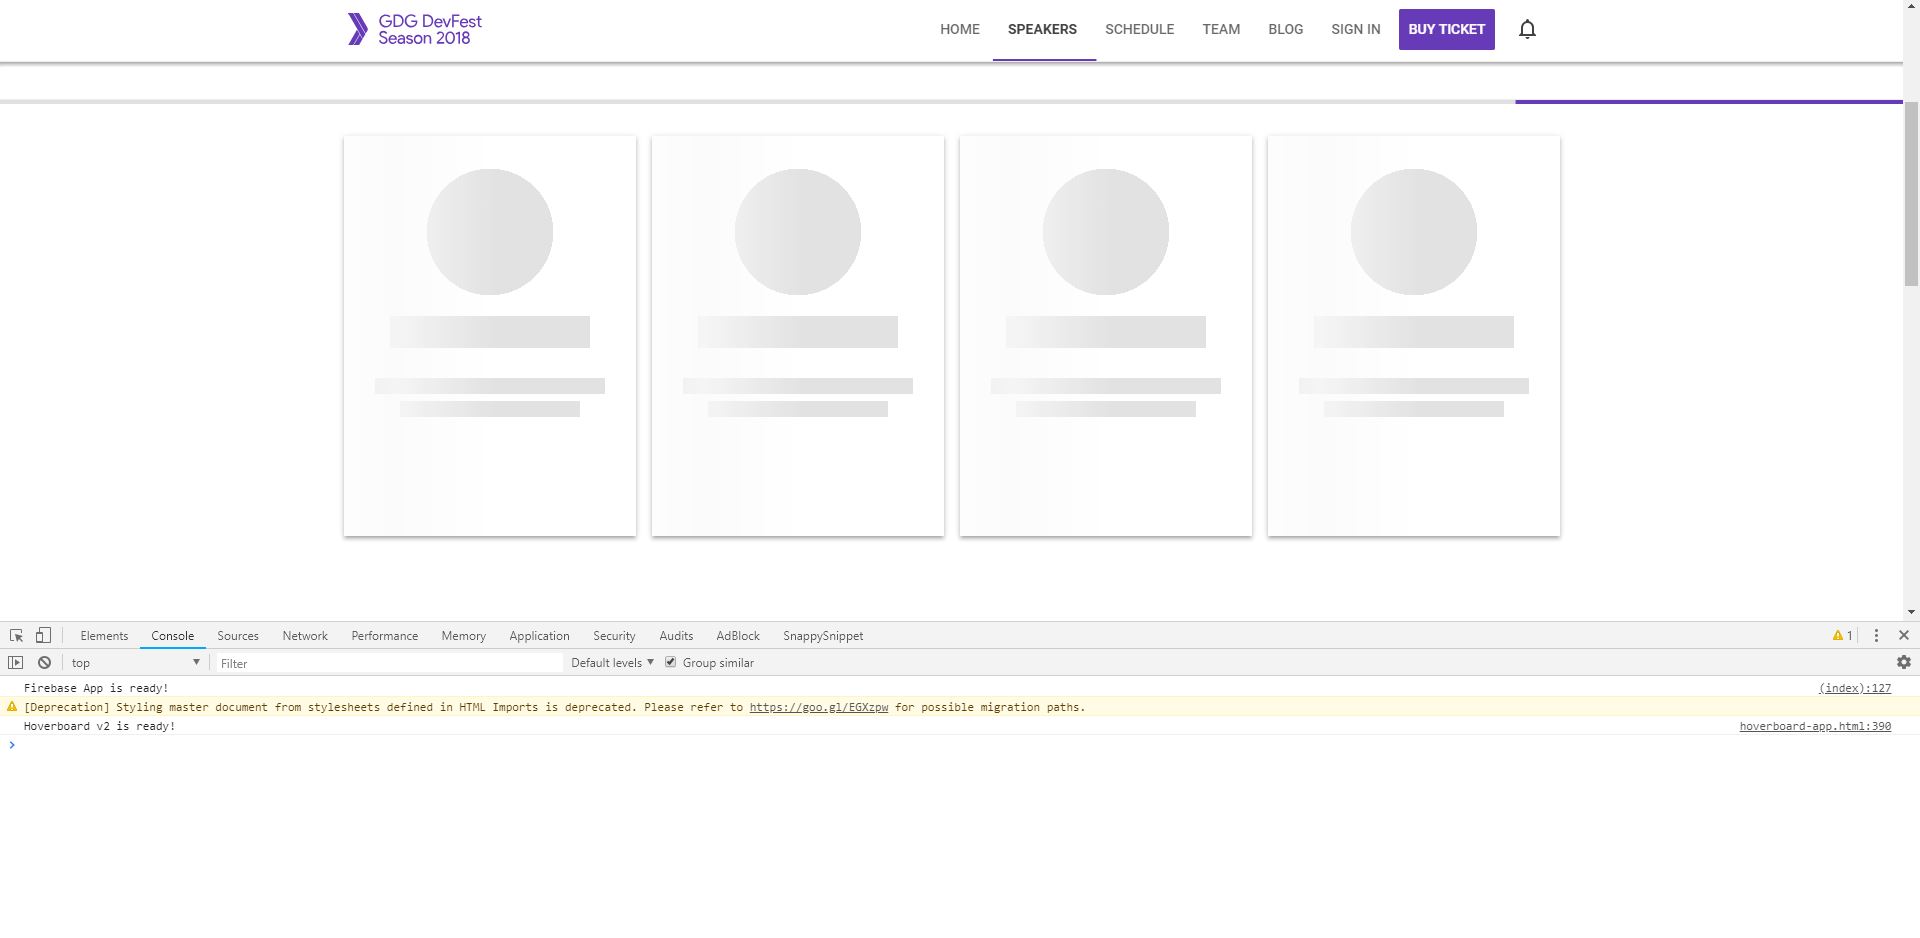Screen dimensions: 1920x938
Task: Enable filtering by clicking the warnings filter area
Action: point(1842,635)
